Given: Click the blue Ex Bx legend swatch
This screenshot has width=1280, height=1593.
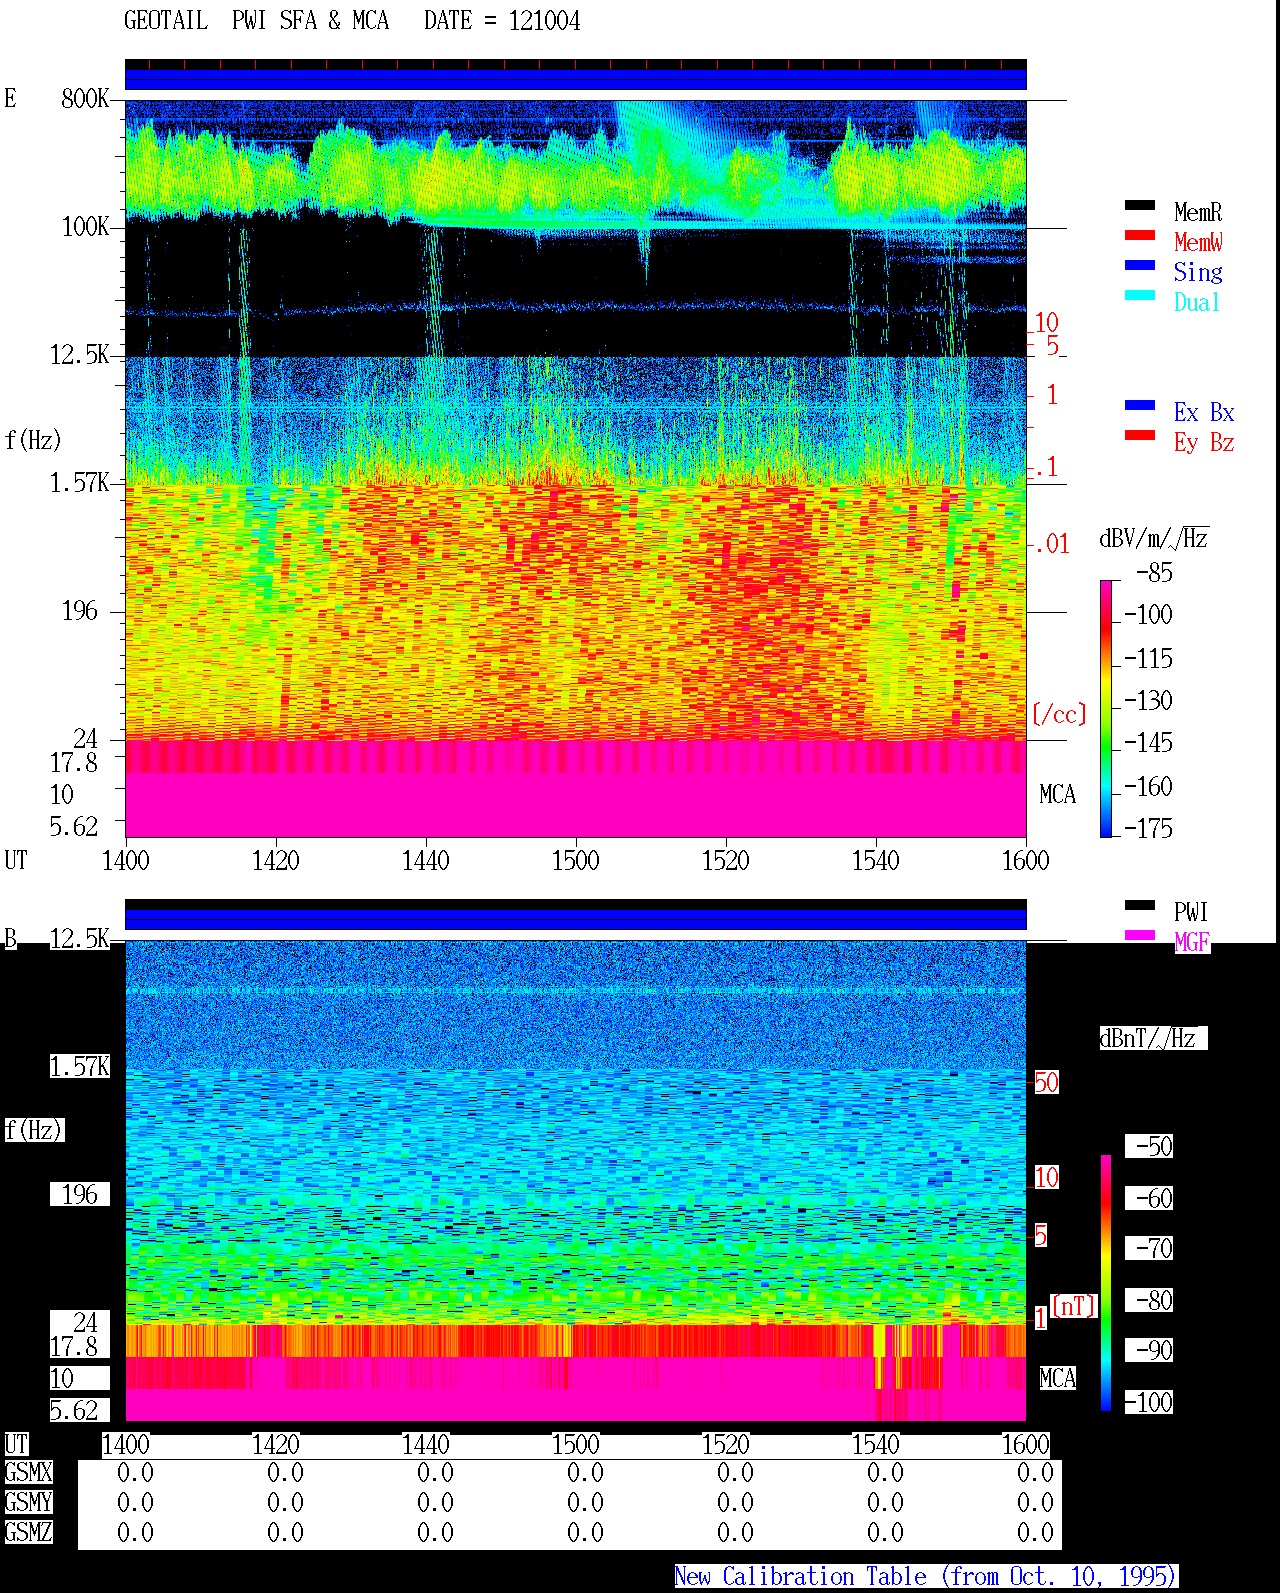Looking at the screenshot, I should click(1140, 405).
